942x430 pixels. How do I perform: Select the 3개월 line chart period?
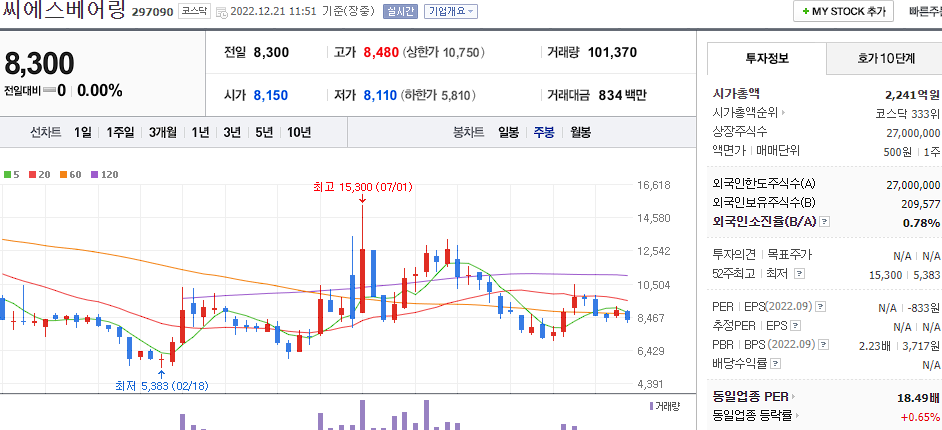[x=163, y=133]
